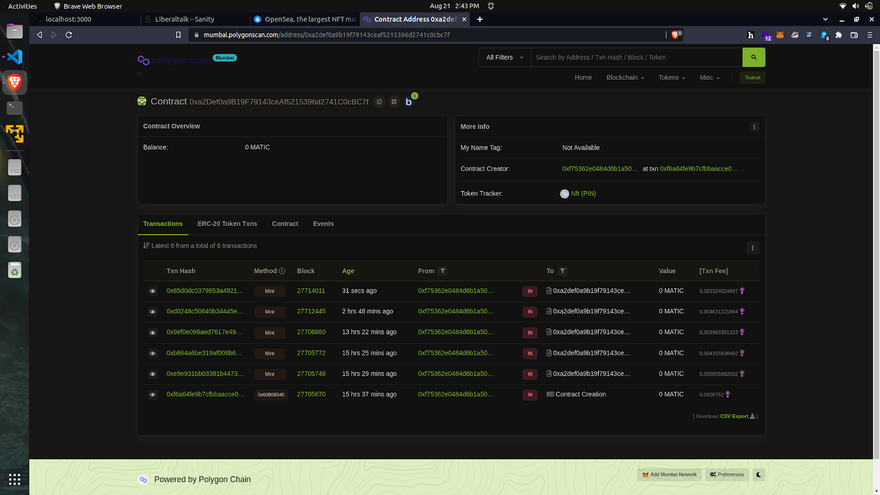Preview details of the 27714011 block transaction
The image size is (880, 495).
point(153,291)
